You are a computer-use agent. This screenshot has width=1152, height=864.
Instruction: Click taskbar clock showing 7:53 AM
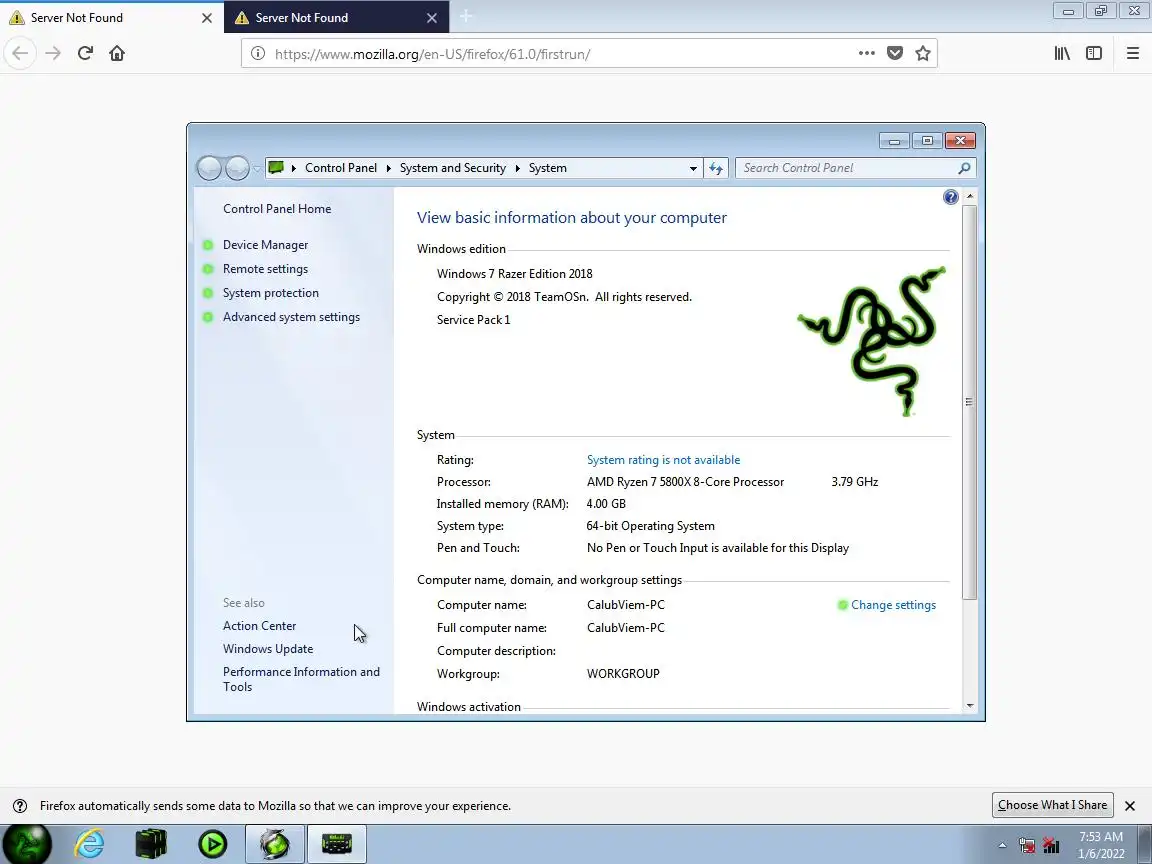[1101, 845]
